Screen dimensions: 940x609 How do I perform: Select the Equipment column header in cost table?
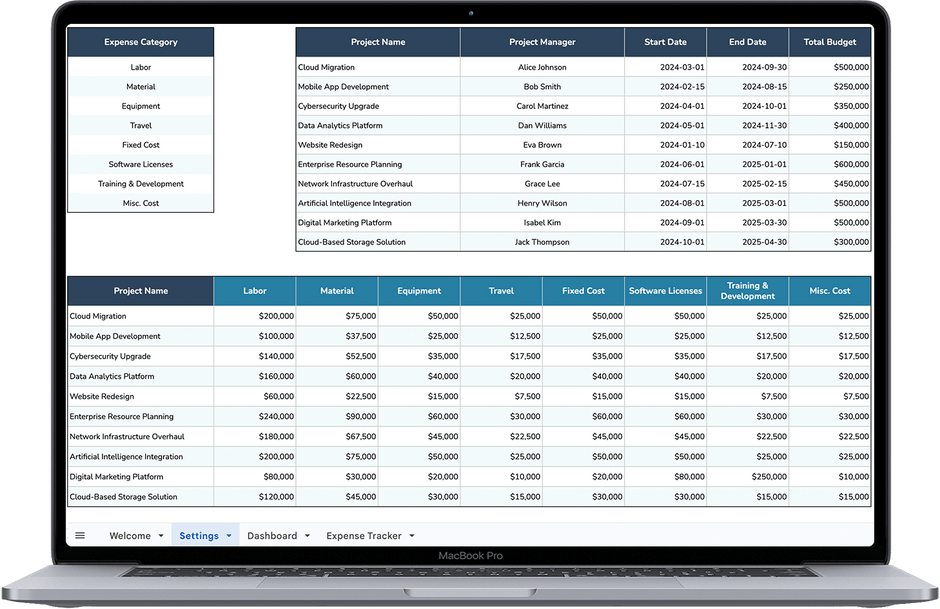tap(419, 291)
